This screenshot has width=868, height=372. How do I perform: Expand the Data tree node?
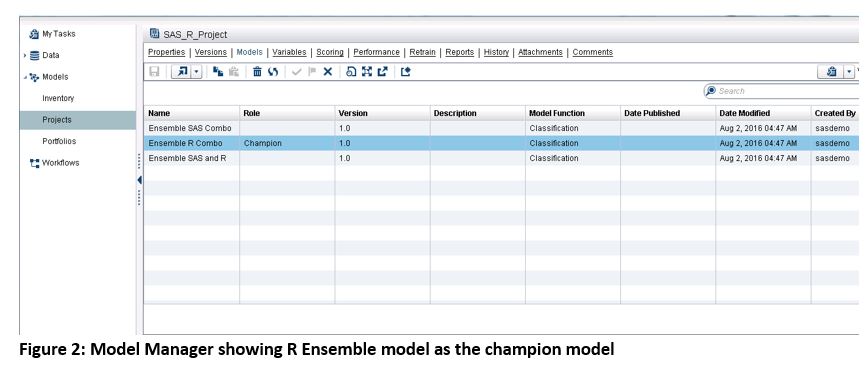coord(25,55)
